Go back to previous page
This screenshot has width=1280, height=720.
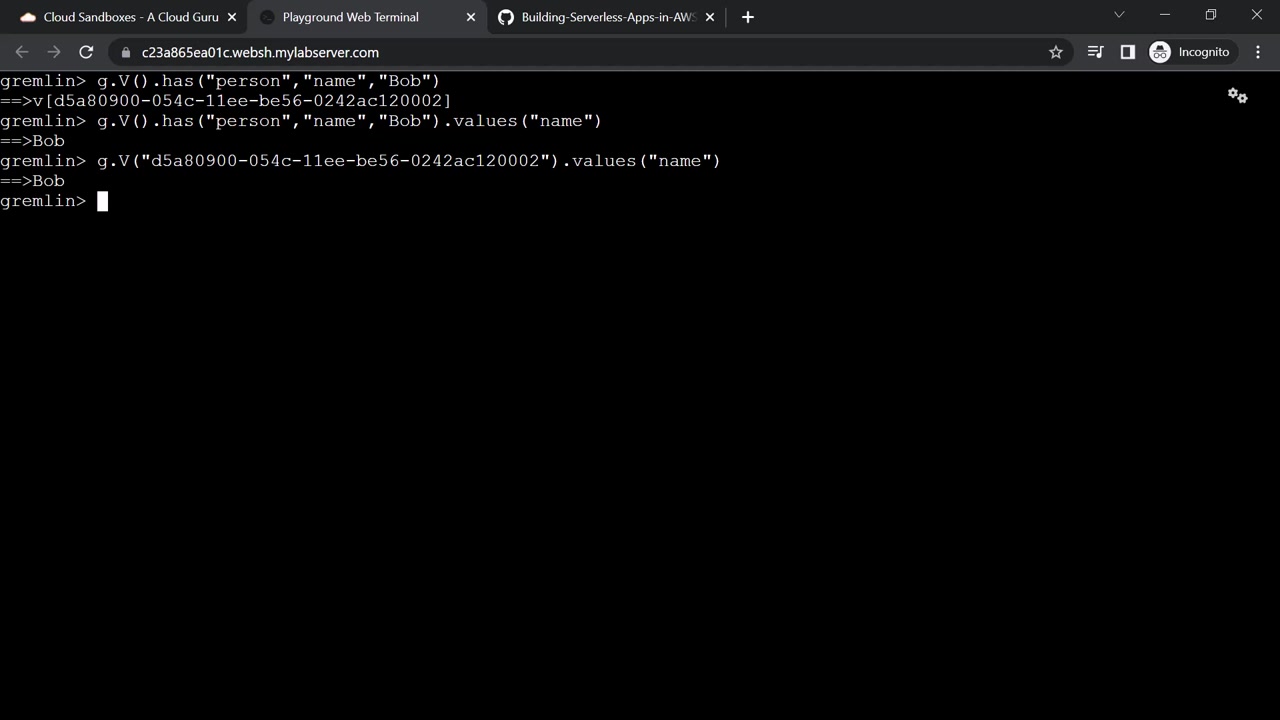coord(22,52)
